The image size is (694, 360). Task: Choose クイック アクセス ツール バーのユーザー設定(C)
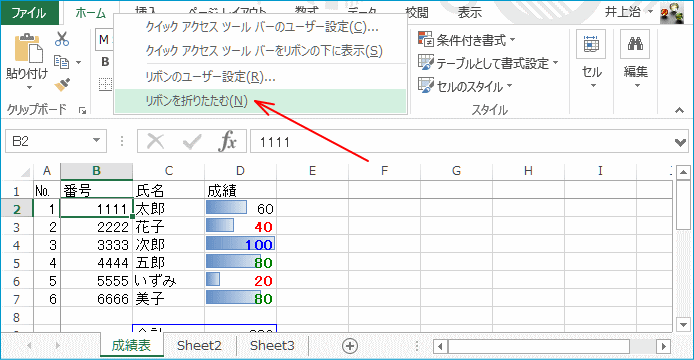tap(260, 27)
